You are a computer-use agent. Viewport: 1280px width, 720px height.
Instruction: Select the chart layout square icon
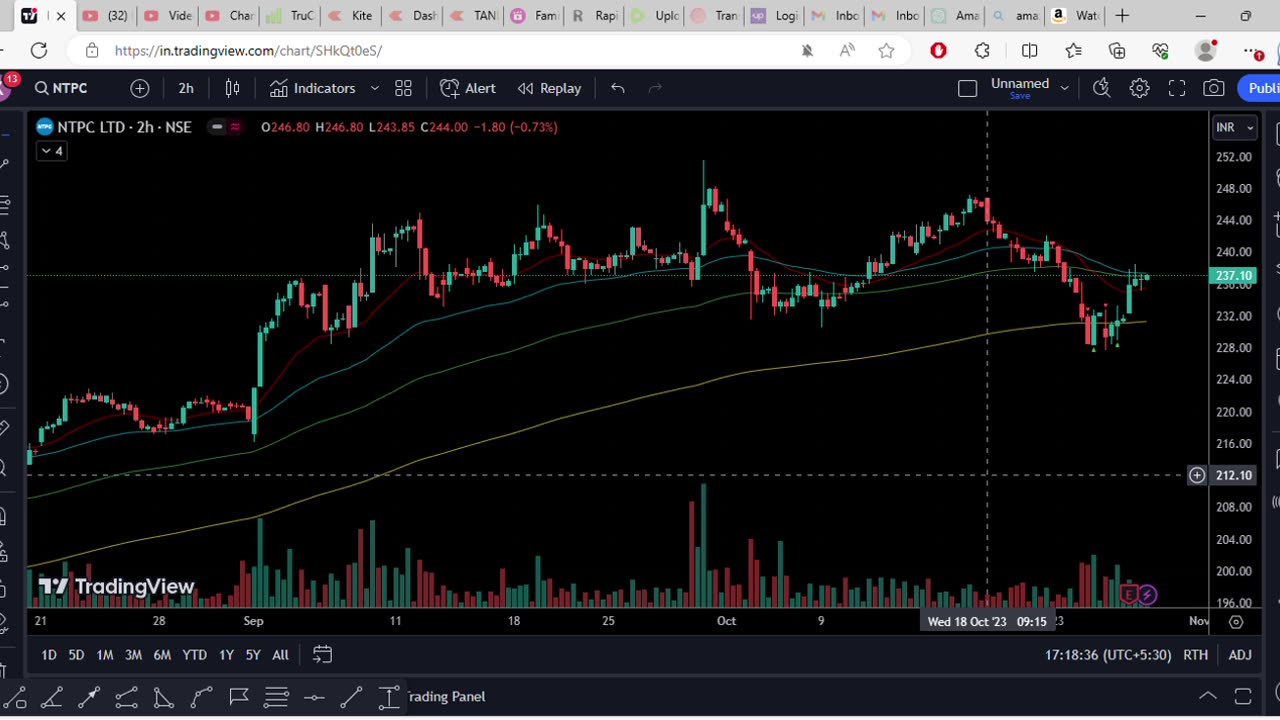(967, 88)
